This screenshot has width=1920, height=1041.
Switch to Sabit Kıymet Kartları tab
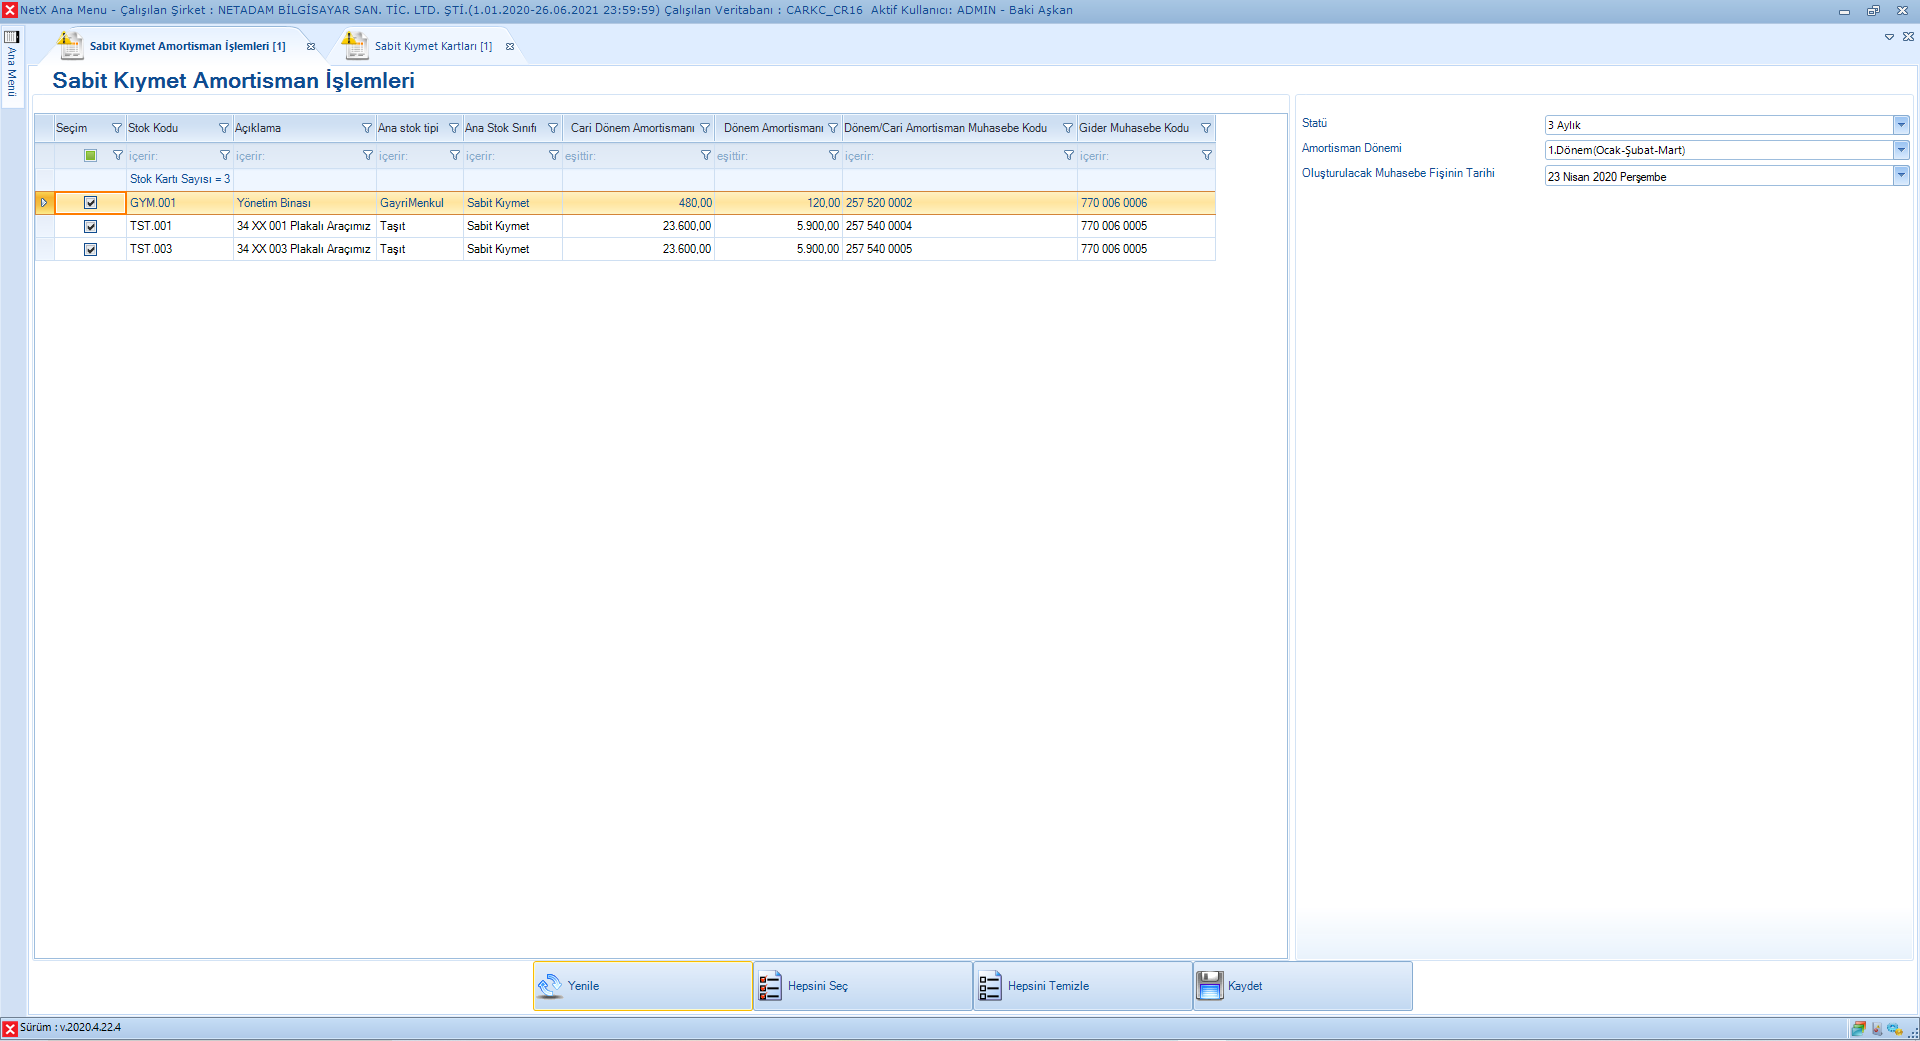point(432,46)
